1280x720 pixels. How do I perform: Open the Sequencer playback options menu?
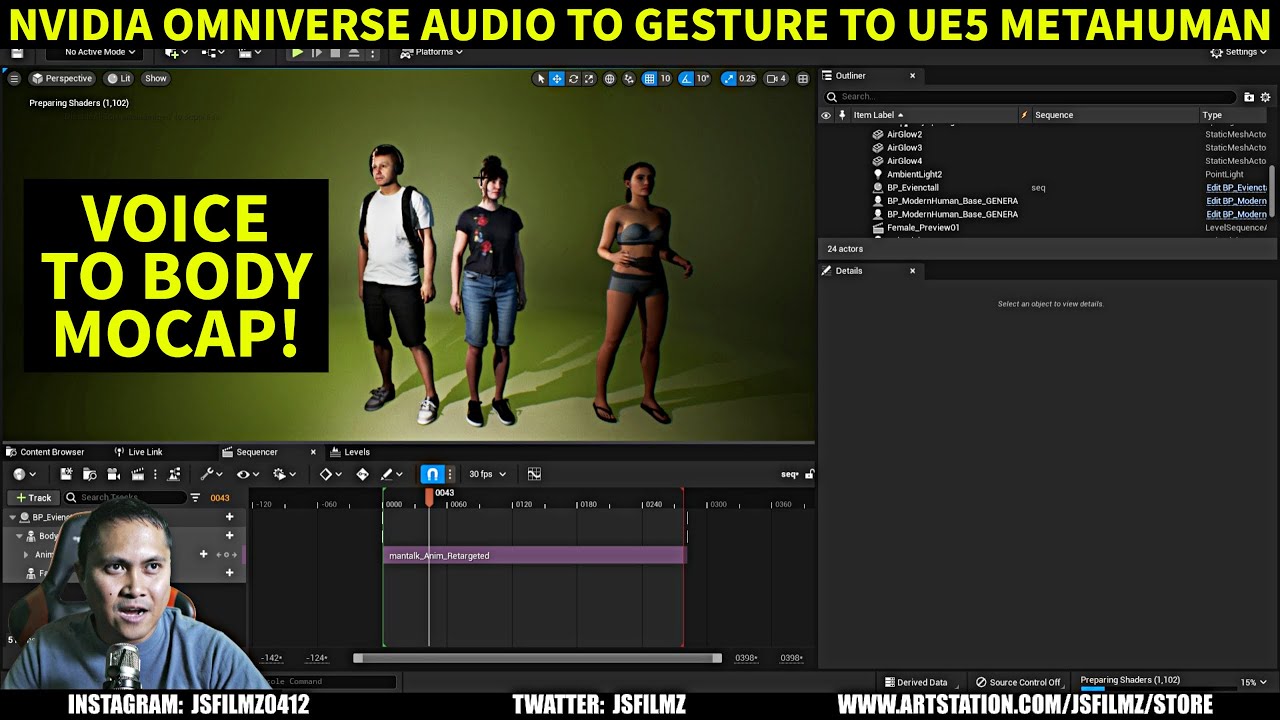pos(283,474)
